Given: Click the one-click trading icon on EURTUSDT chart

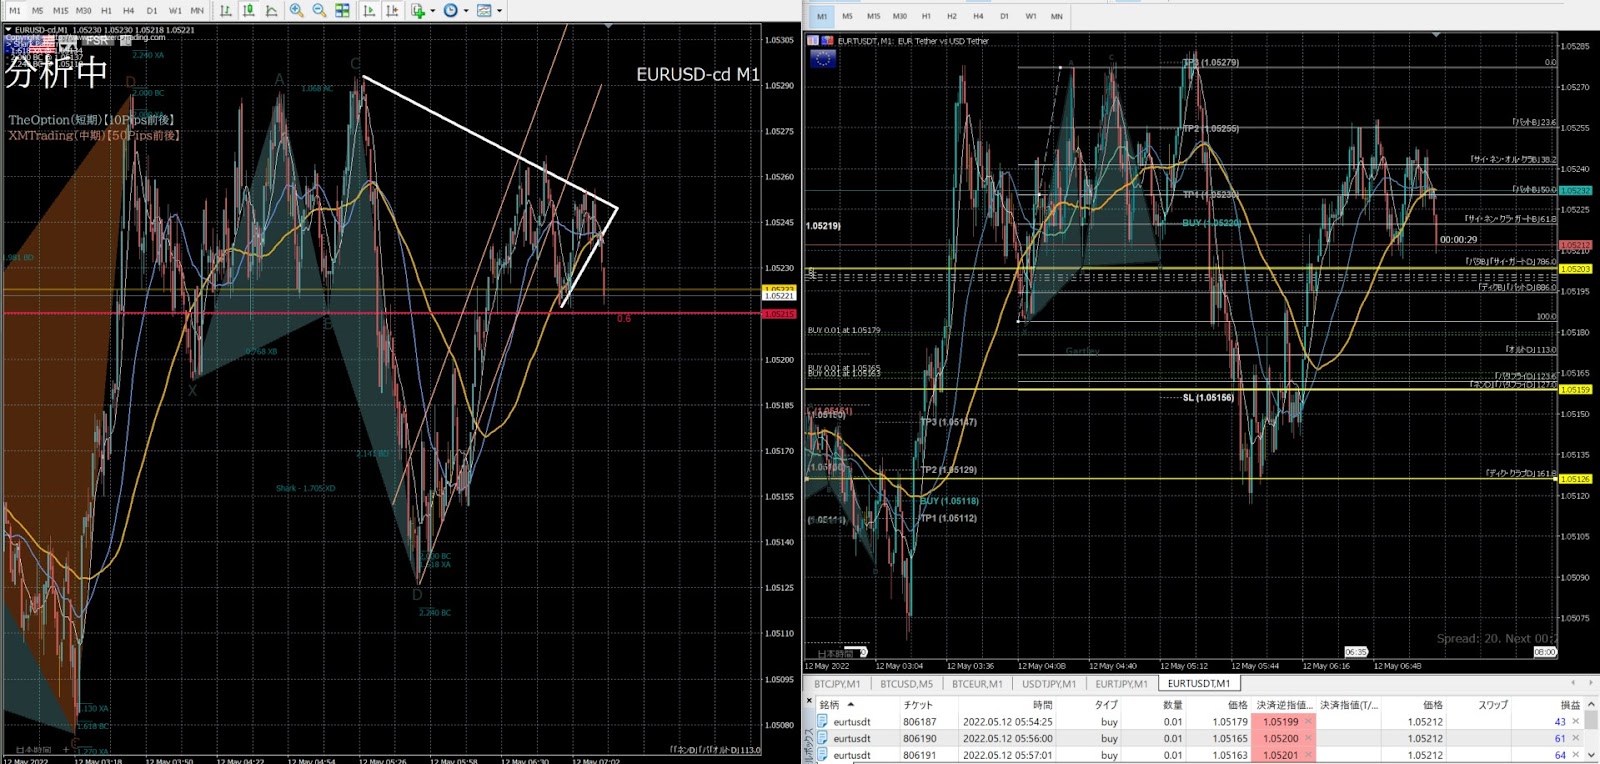Looking at the screenshot, I should [x=813, y=41].
